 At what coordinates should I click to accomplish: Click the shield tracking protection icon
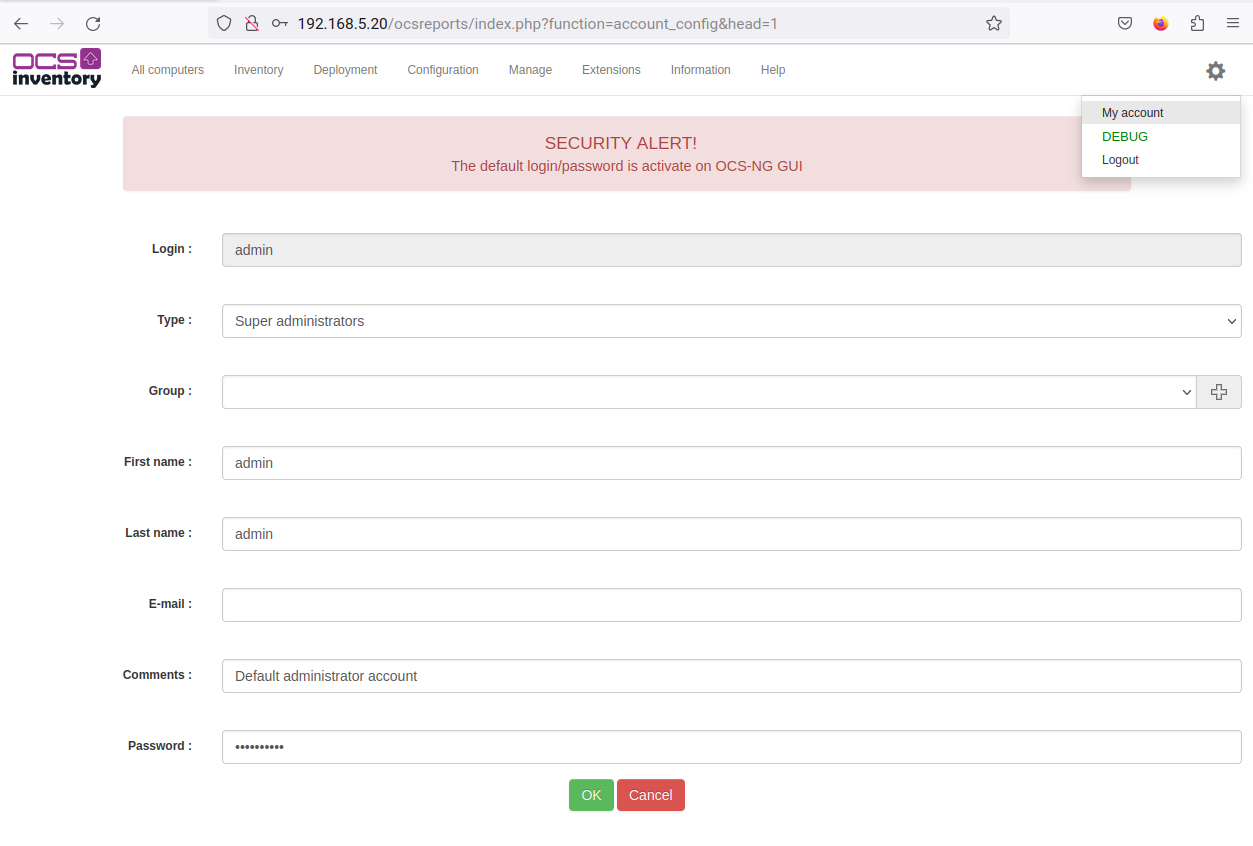coord(224,23)
